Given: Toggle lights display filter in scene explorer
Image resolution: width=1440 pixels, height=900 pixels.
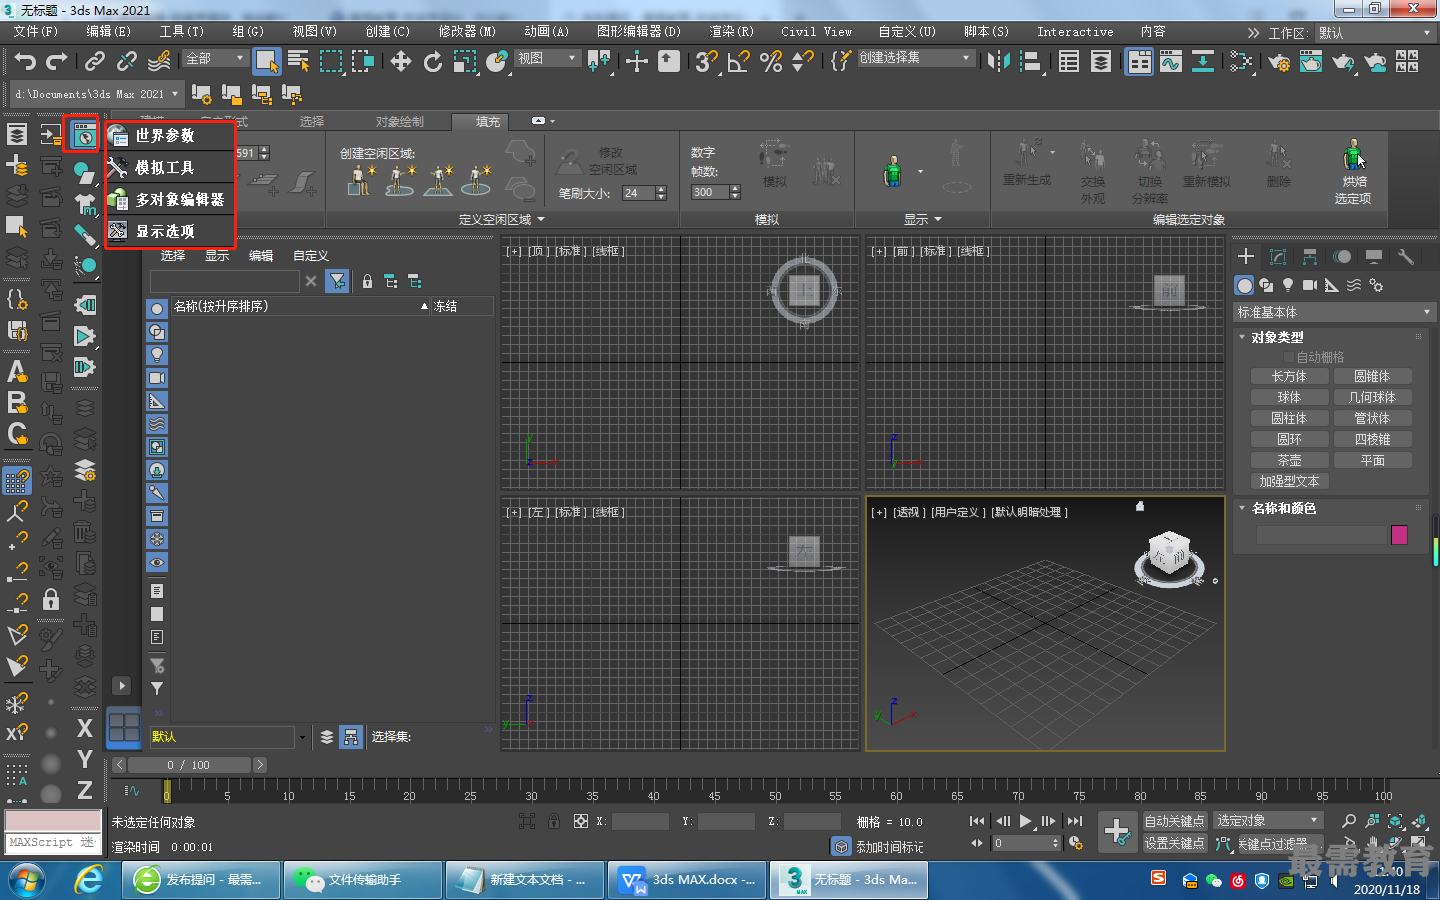Looking at the screenshot, I should [x=157, y=354].
